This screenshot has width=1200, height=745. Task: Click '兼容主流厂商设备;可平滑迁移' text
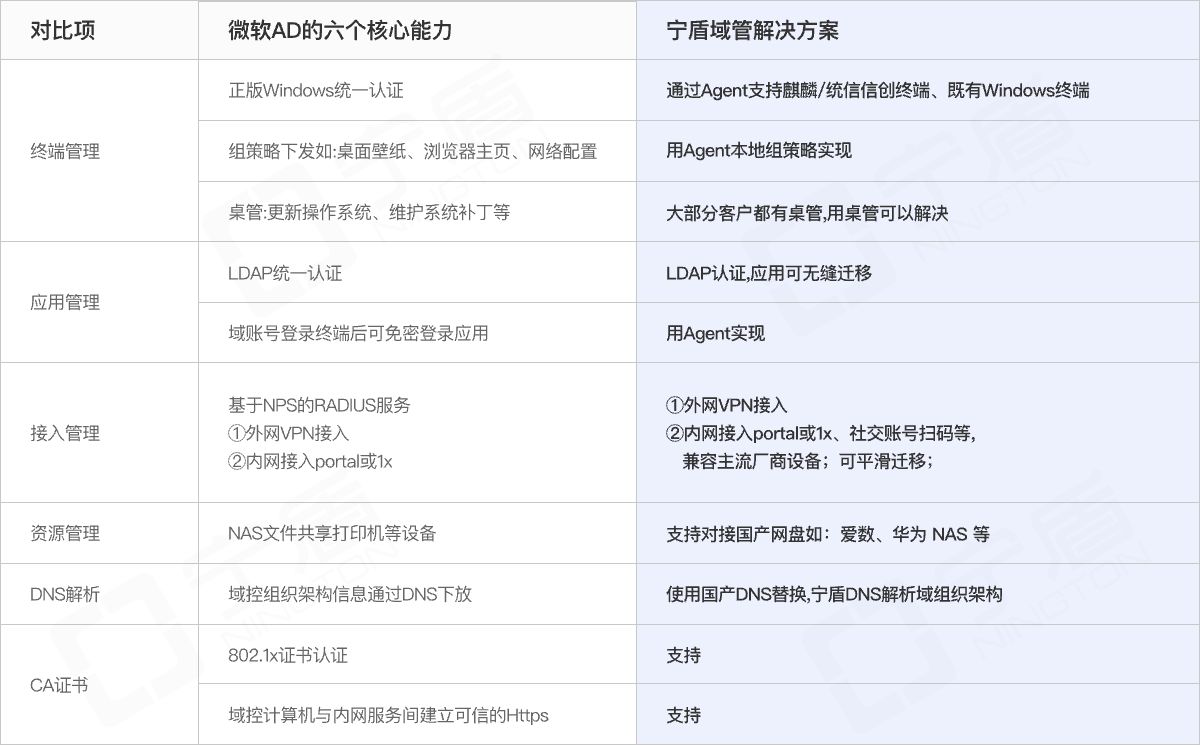click(808, 461)
